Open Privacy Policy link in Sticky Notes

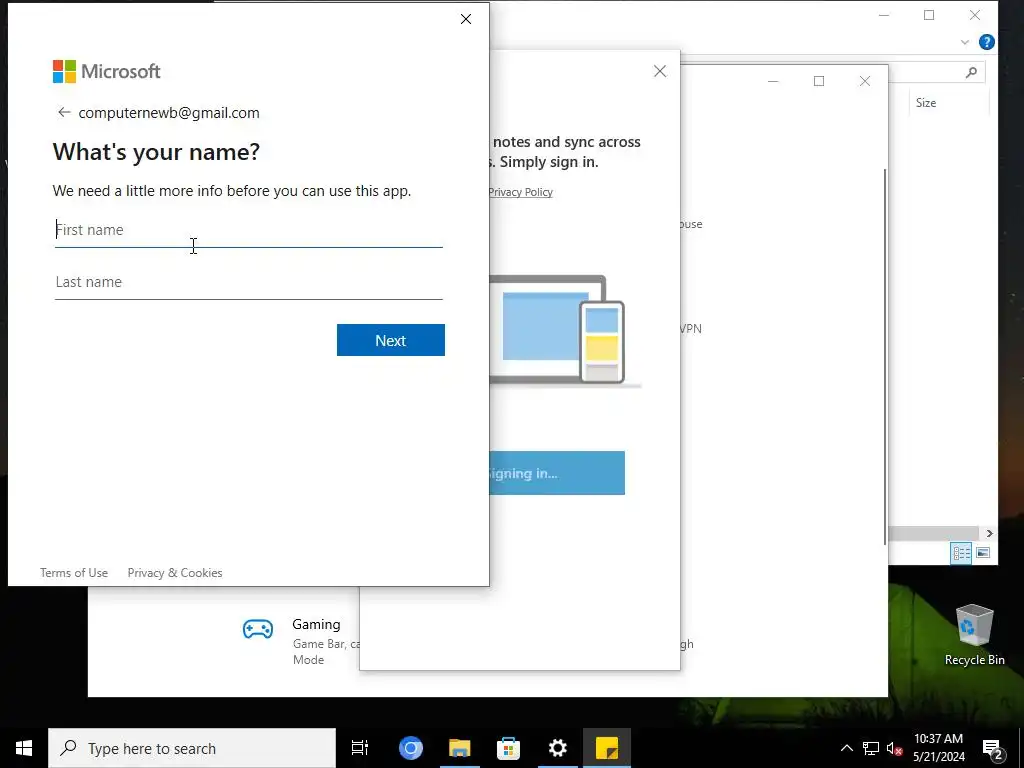(520, 192)
